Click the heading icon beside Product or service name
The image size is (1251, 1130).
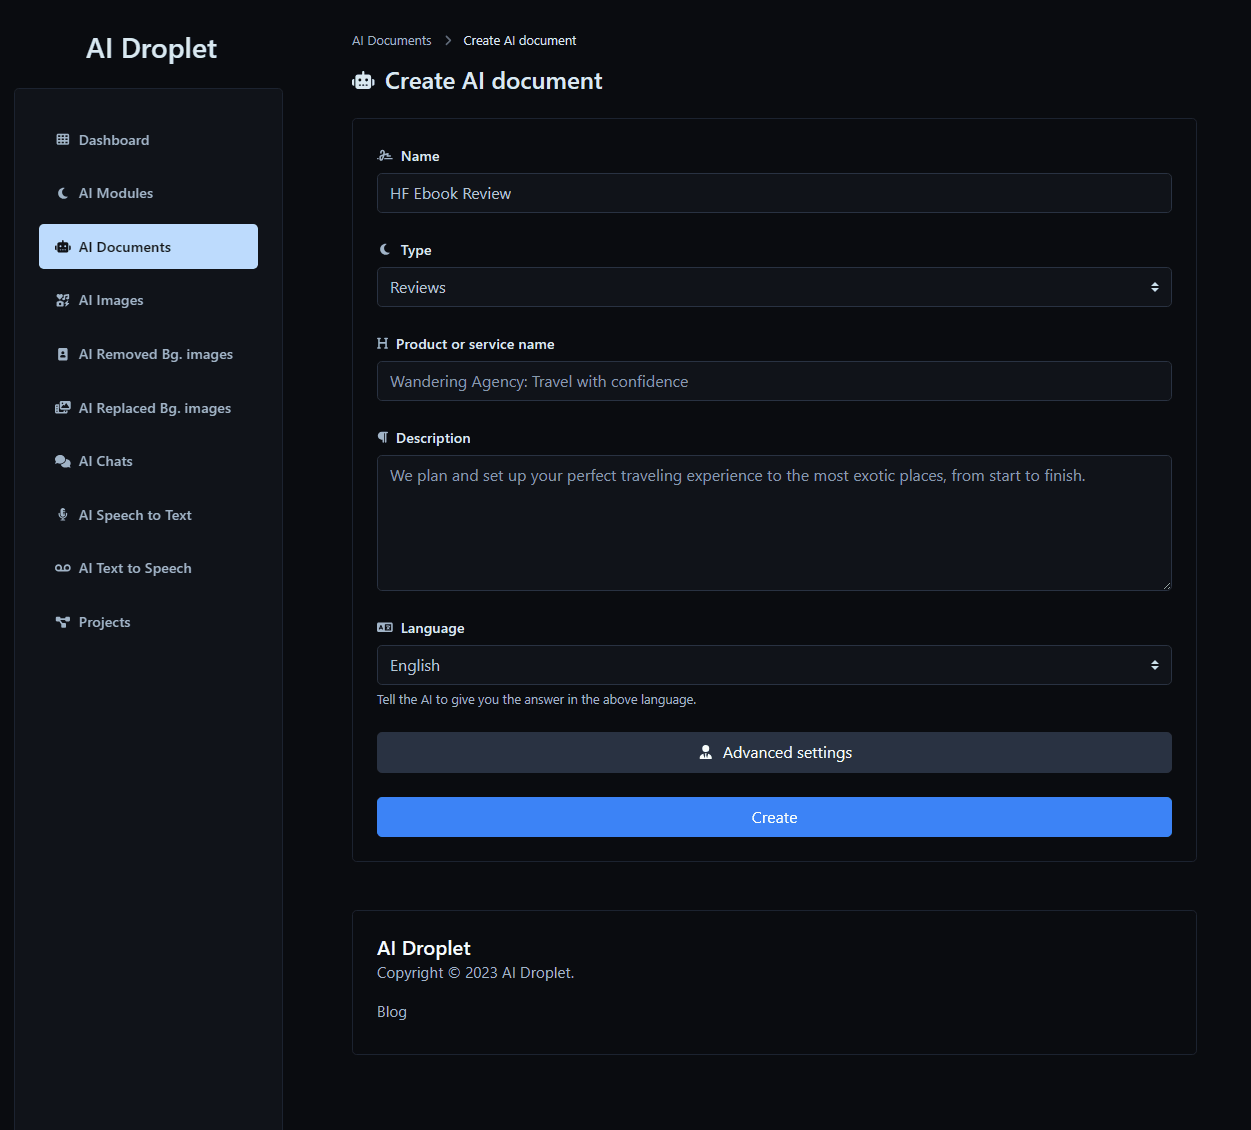tap(382, 344)
